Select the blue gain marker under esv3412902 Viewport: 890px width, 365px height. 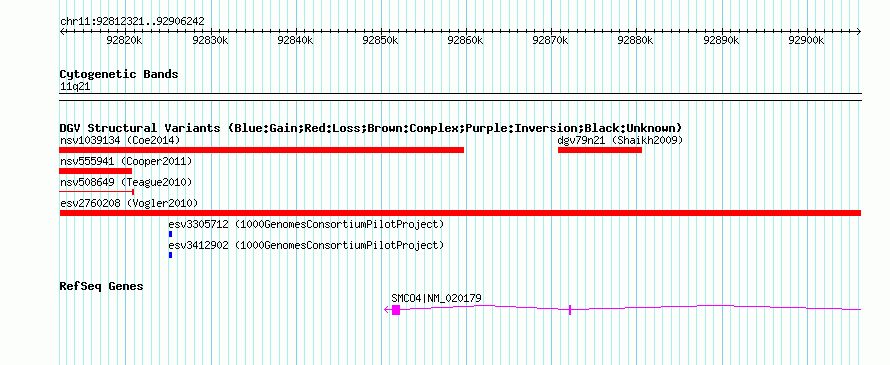click(170, 255)
